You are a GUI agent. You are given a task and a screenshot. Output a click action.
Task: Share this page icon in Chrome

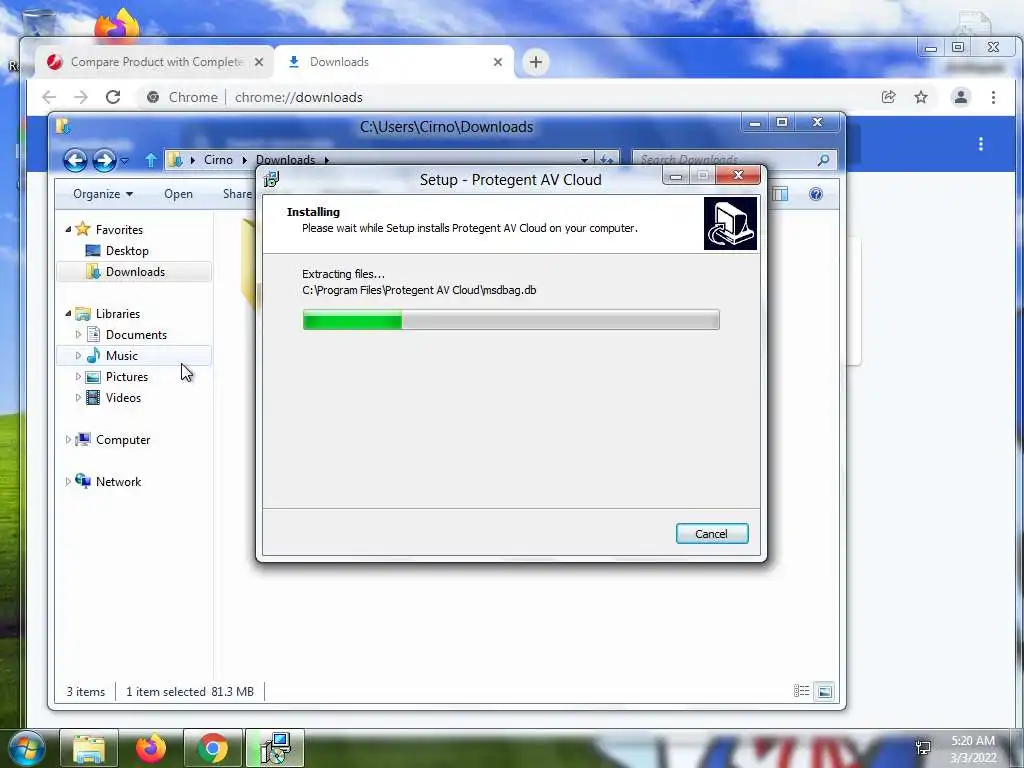(888, 97)
